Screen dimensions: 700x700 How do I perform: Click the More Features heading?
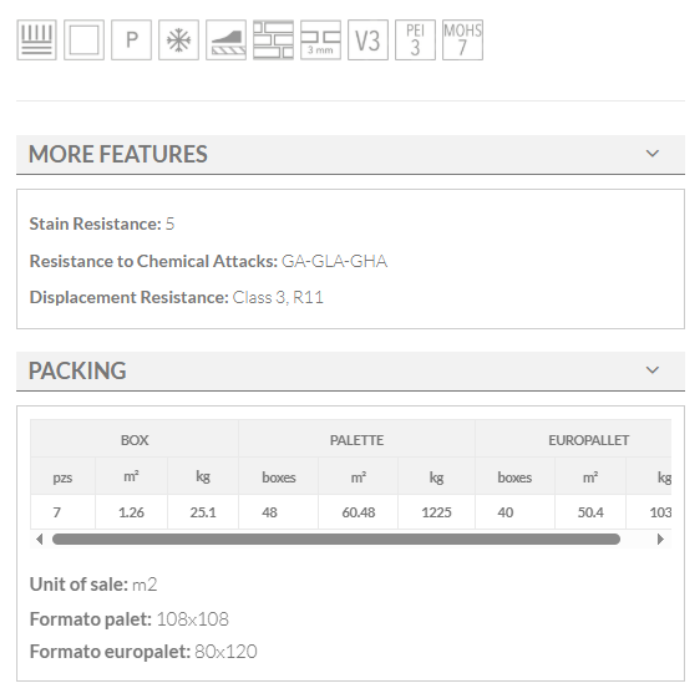(x=118, y=155)
